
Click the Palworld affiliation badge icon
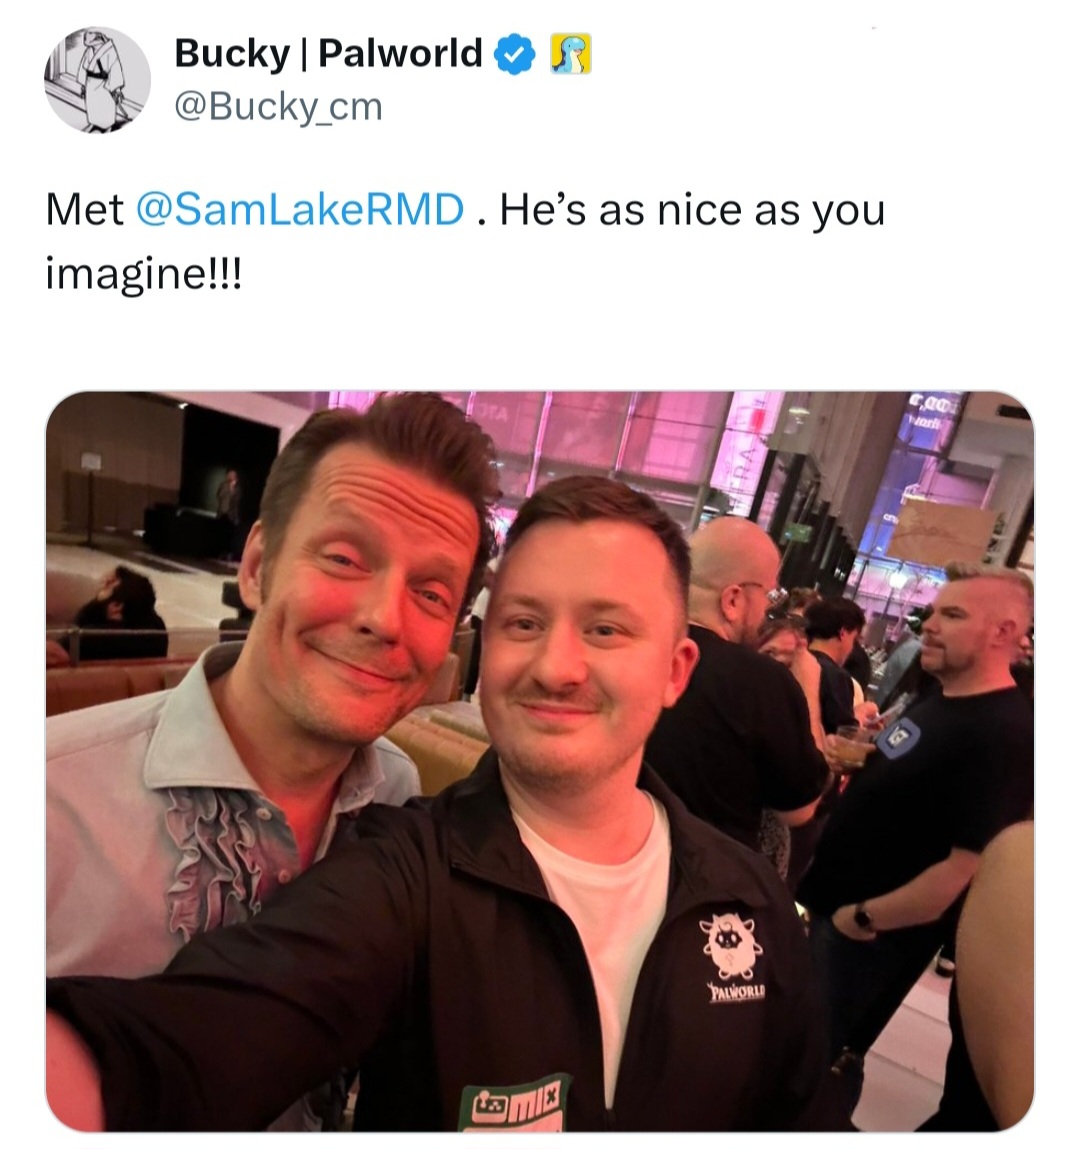click(571, 54)
